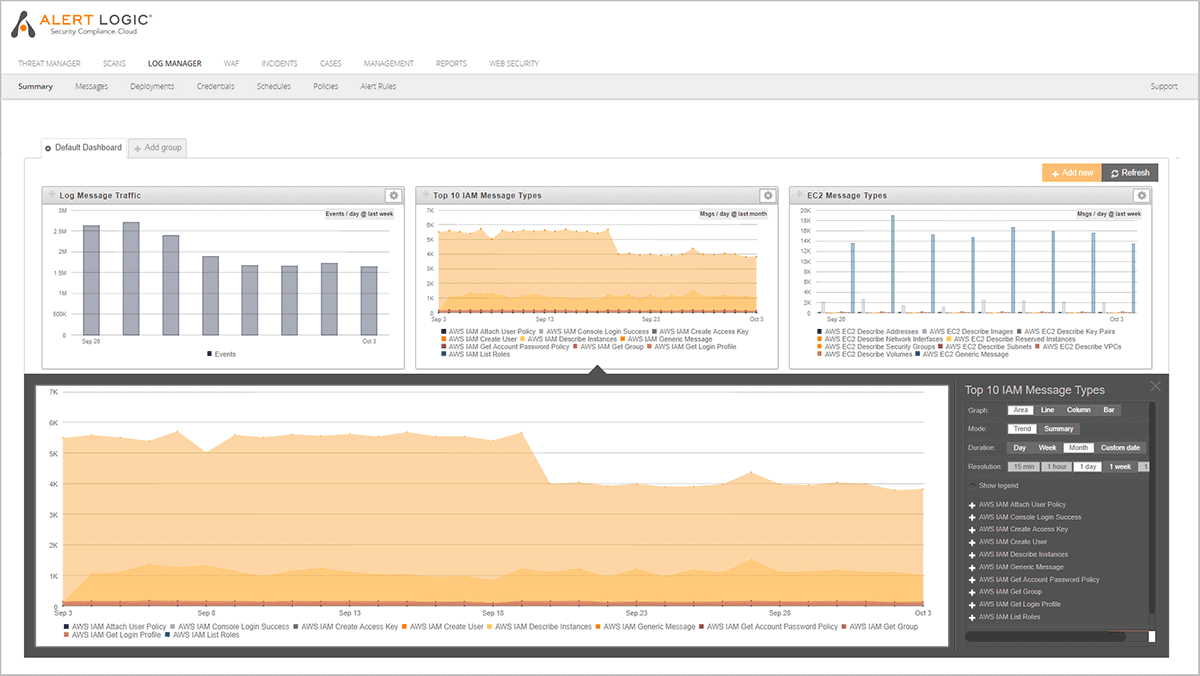Image resolution: width=1200 pixels, height=676 pixels.
Task: Close the Top 10 IAM config panel
Action: (1155, 386)
